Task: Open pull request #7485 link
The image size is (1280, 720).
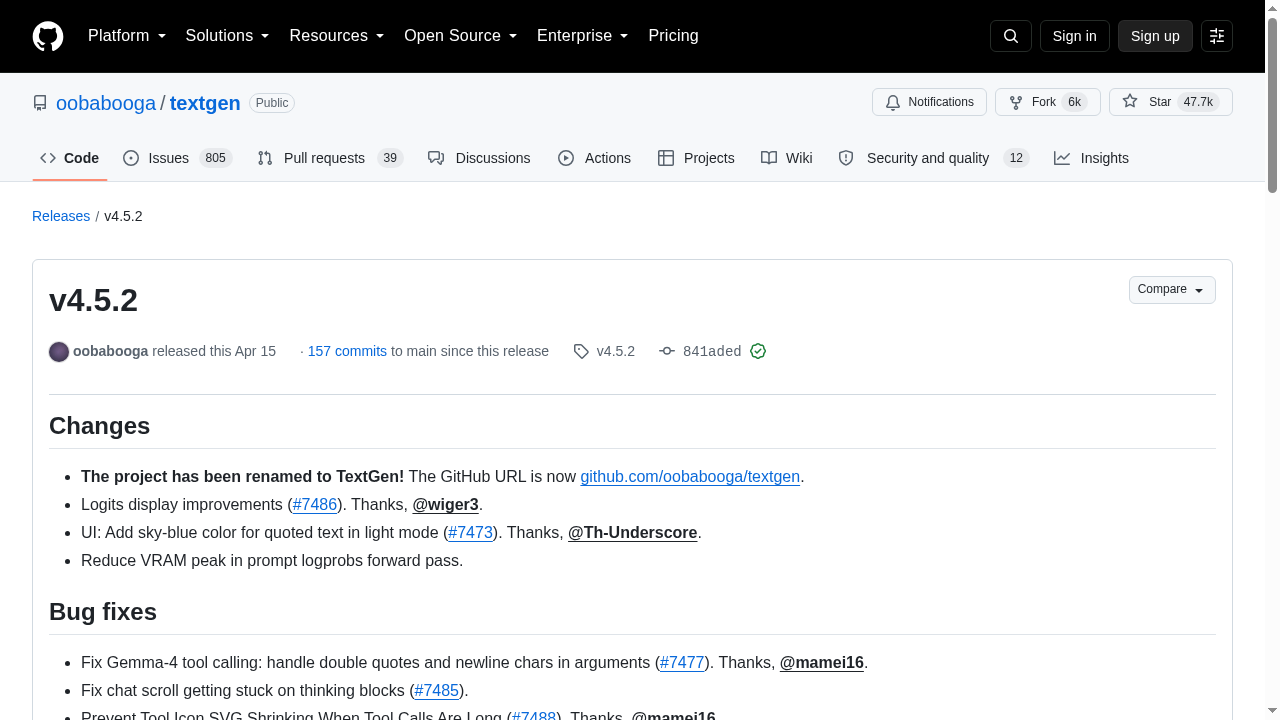Action: click(437, 691)
